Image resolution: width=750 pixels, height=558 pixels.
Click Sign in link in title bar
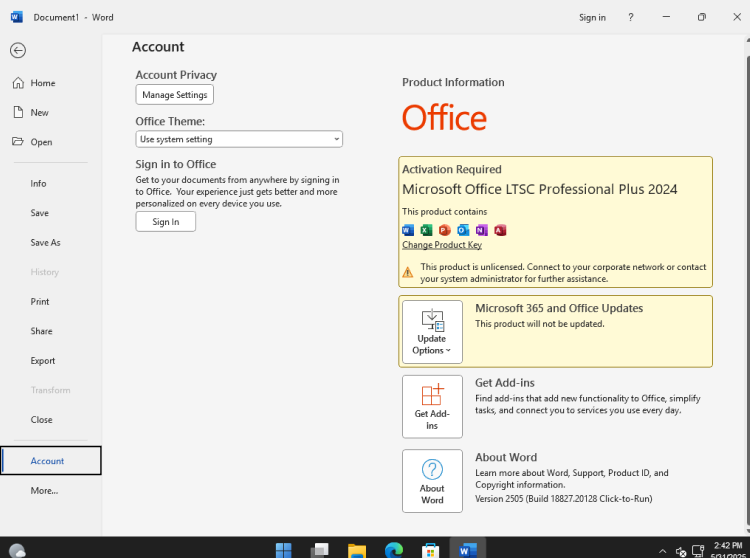pos(592,18)
